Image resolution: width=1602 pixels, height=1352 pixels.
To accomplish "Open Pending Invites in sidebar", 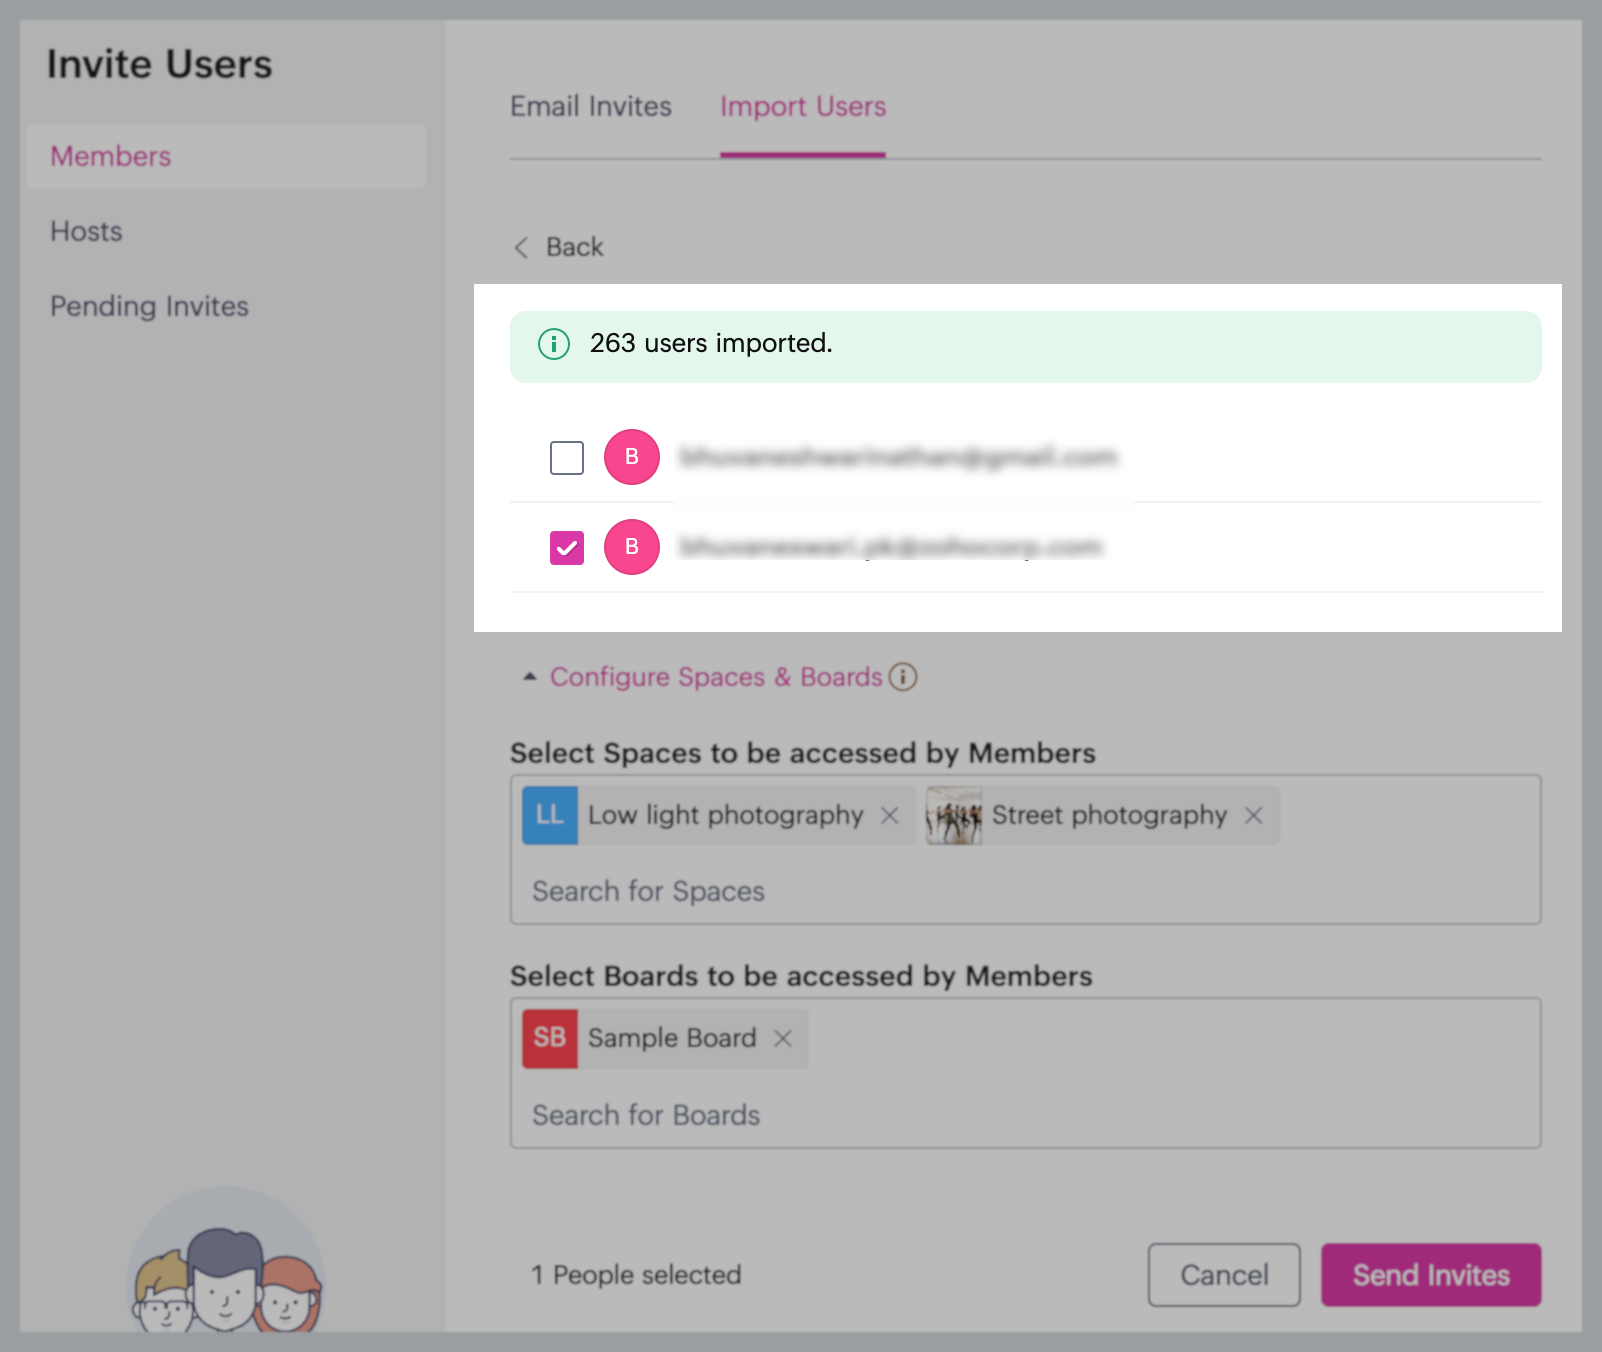I will (150, 307).
